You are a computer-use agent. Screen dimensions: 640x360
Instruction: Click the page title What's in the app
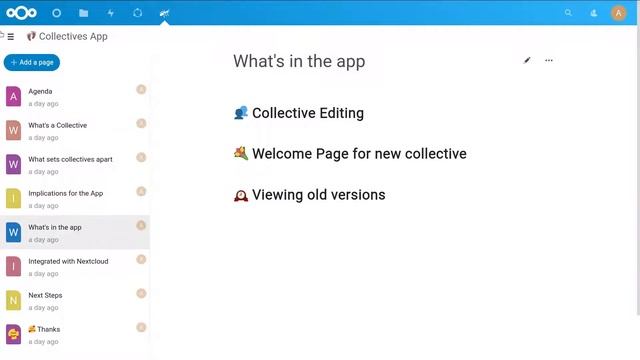[299, 61]
